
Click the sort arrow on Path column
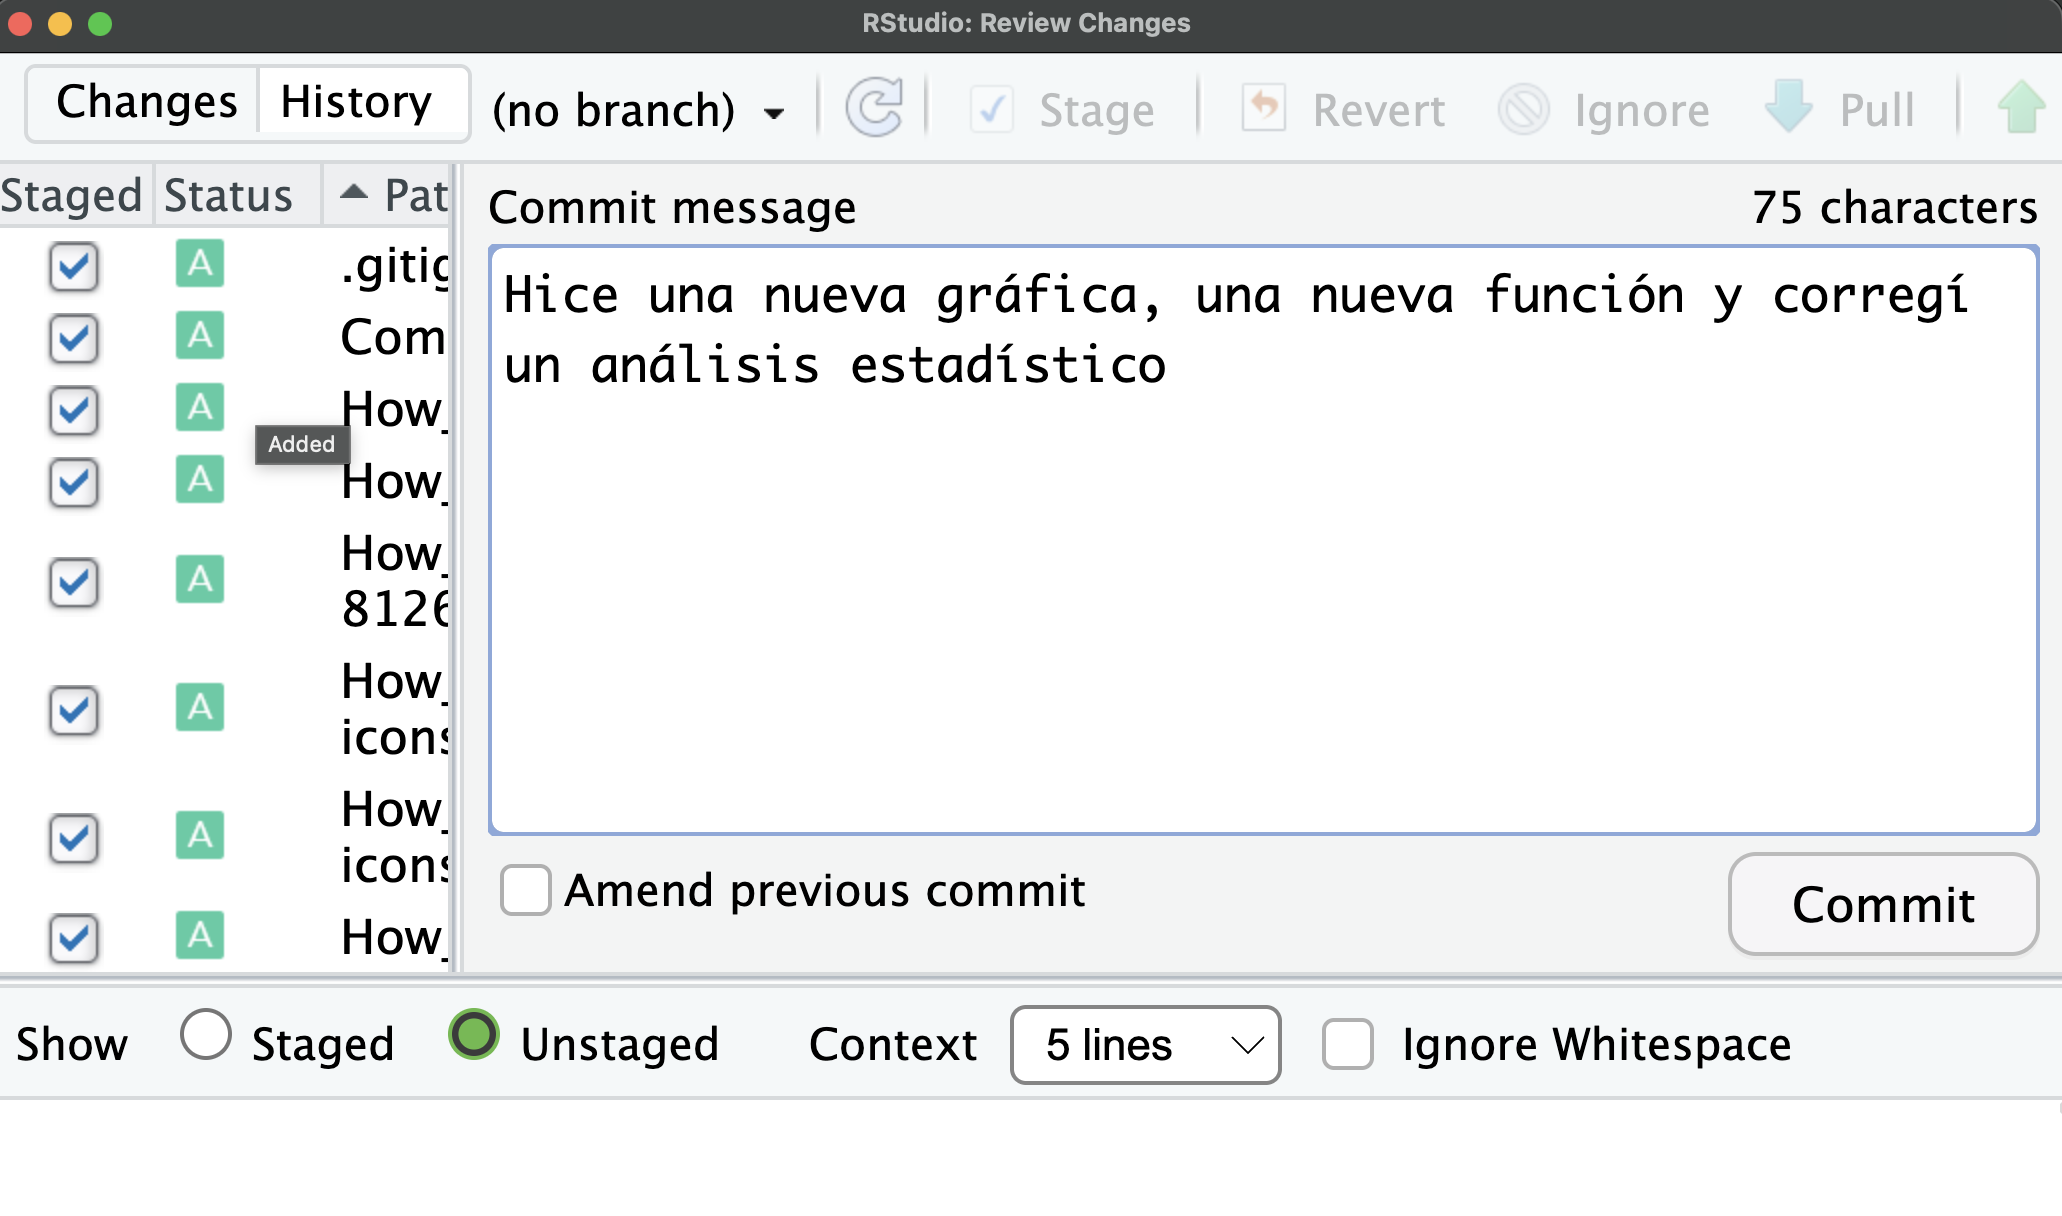coord(353,193)
